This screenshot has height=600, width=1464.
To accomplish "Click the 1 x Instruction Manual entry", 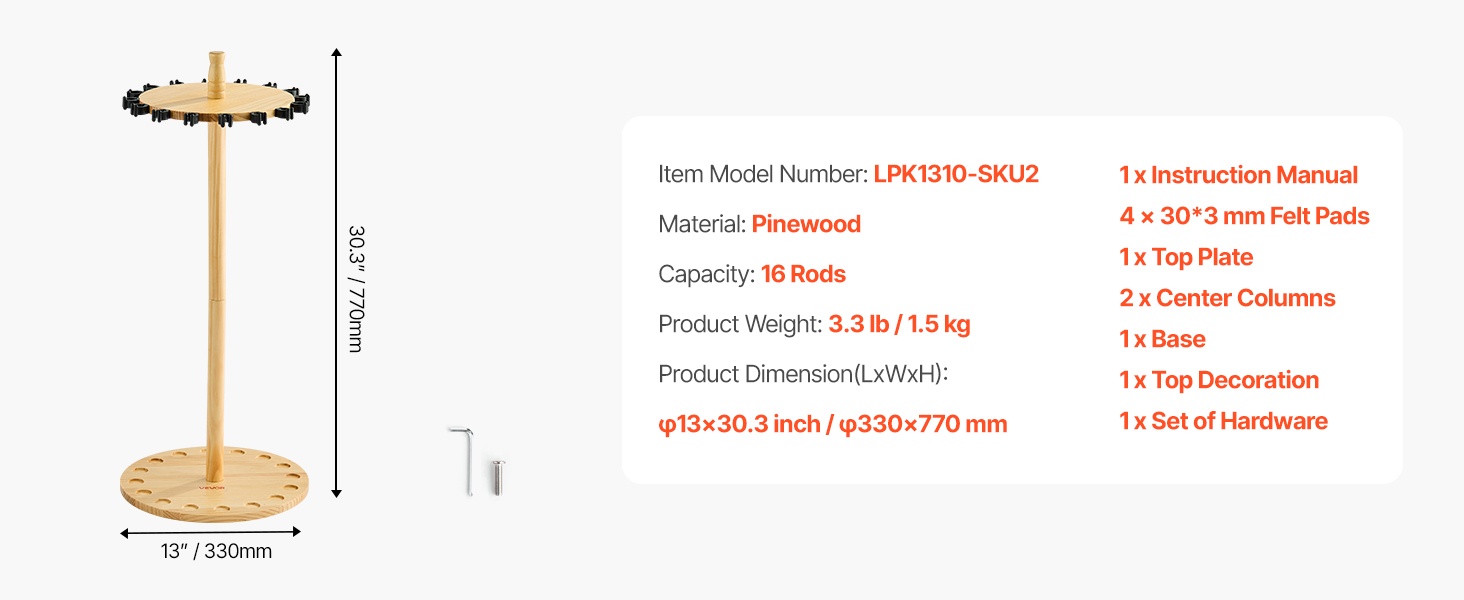I will click(1238, 175).
